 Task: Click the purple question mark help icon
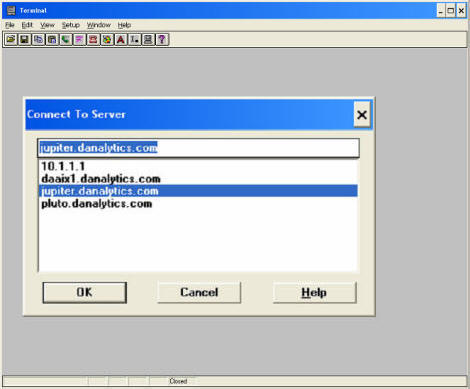[162, 40]
